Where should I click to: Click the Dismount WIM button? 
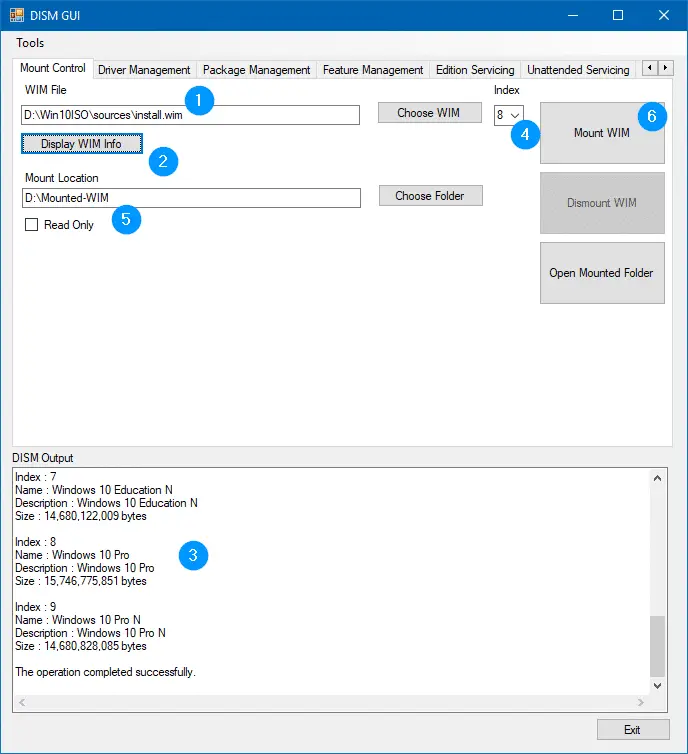pyautogui.click(x=602, y=203)
